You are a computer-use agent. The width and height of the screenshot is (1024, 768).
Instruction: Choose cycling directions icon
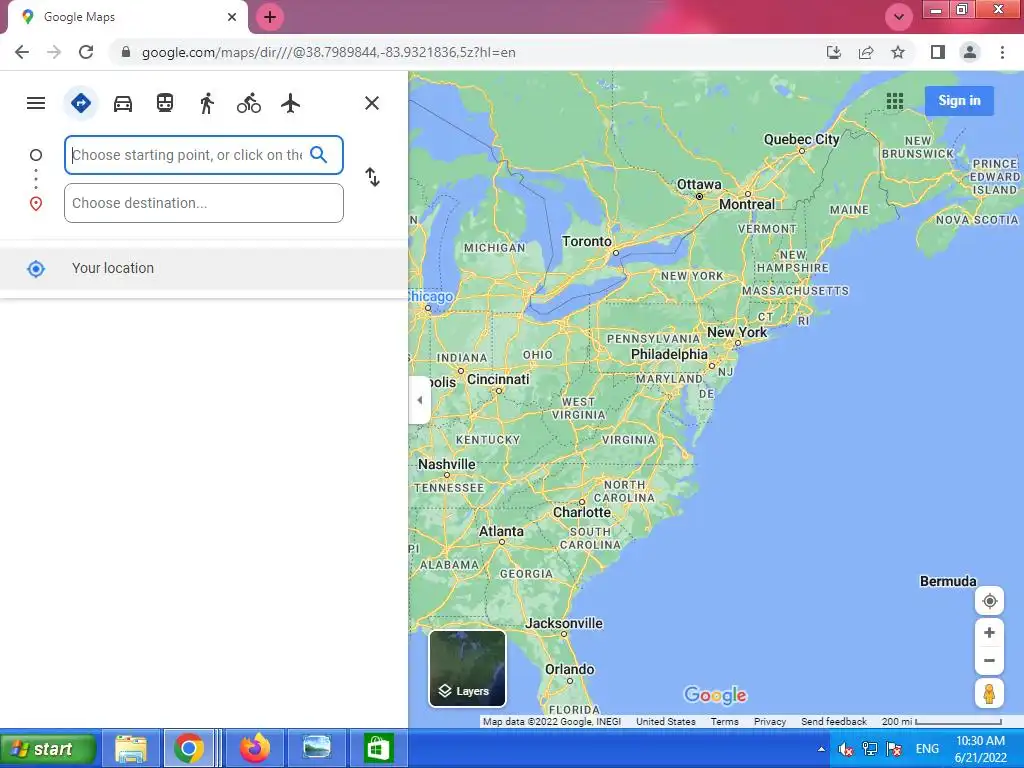click(249, 103)
